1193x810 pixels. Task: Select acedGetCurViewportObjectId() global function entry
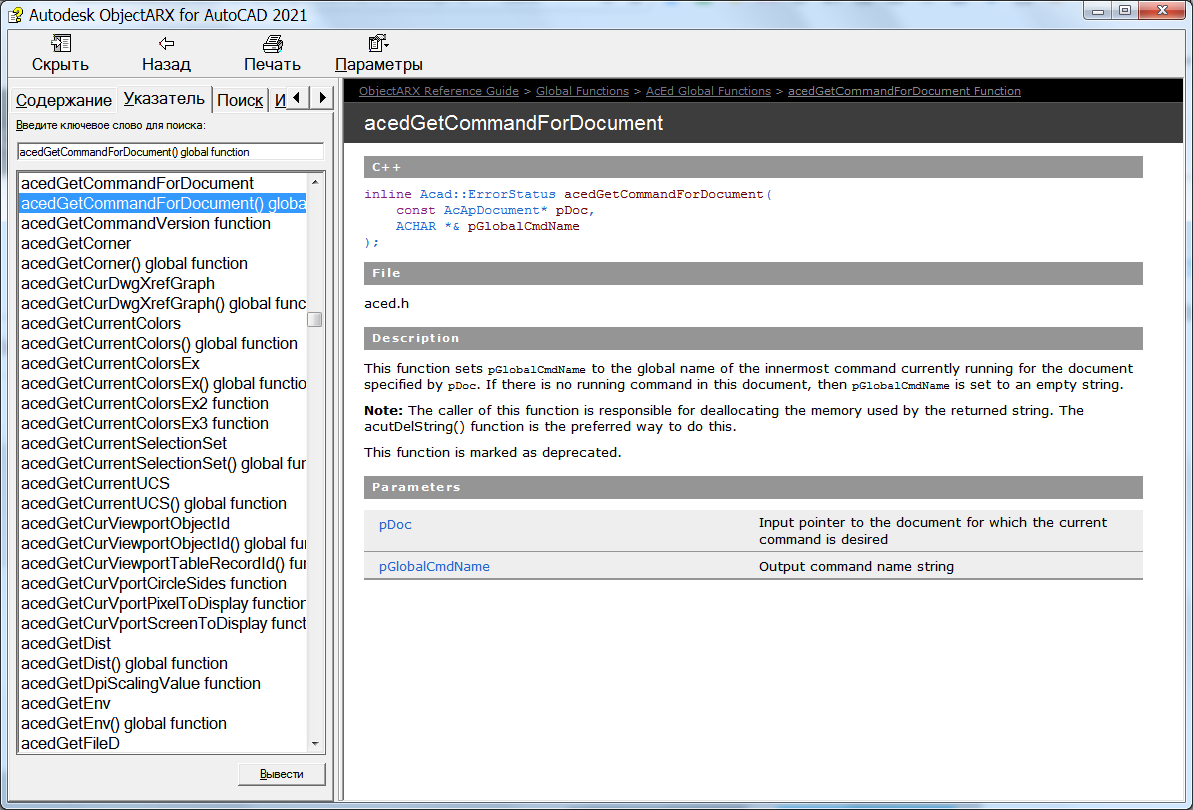pyautogui.click(x=163, y=544)
